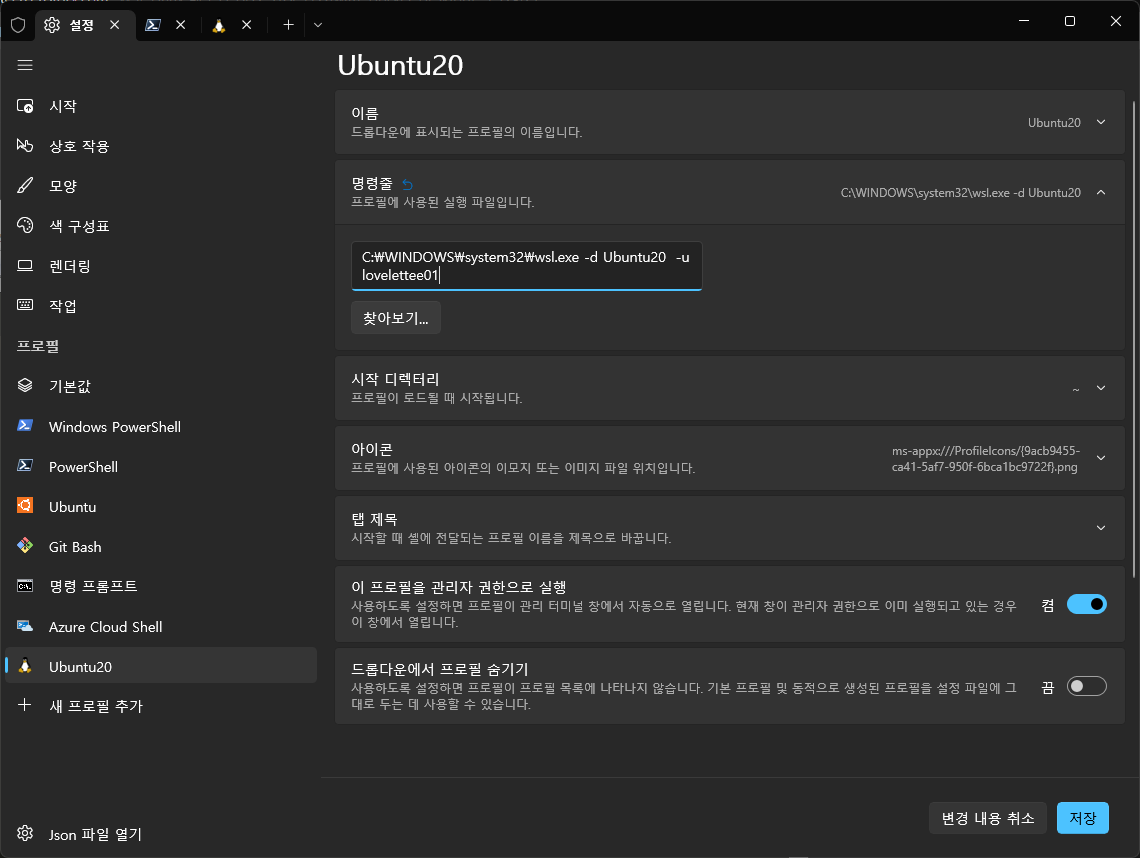Click the plus icon beside 새 프로필 추가
Screen dimensions: 1140x858
(25, 705)
